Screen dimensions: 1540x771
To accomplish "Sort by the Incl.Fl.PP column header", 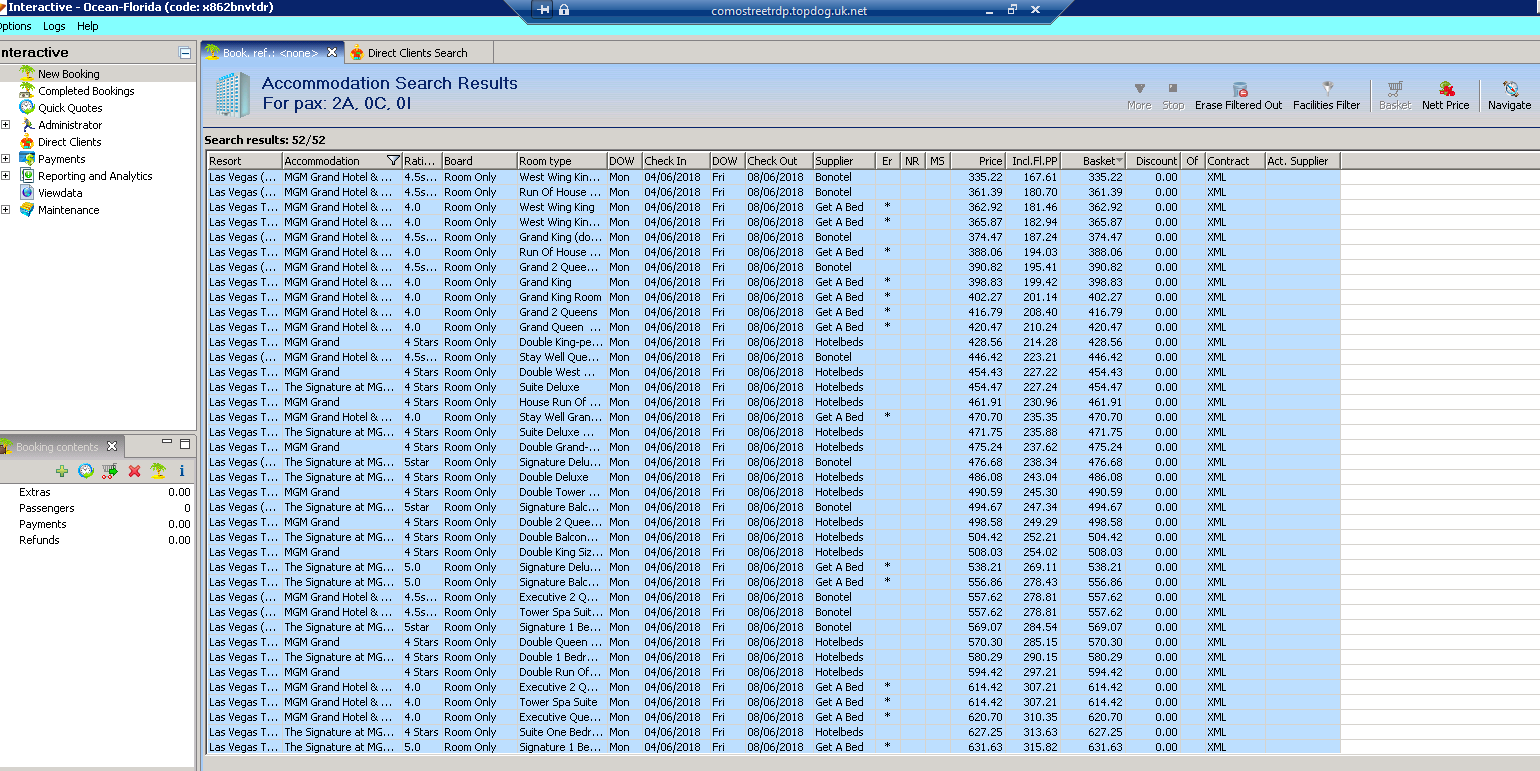I will pos(1034,161).
